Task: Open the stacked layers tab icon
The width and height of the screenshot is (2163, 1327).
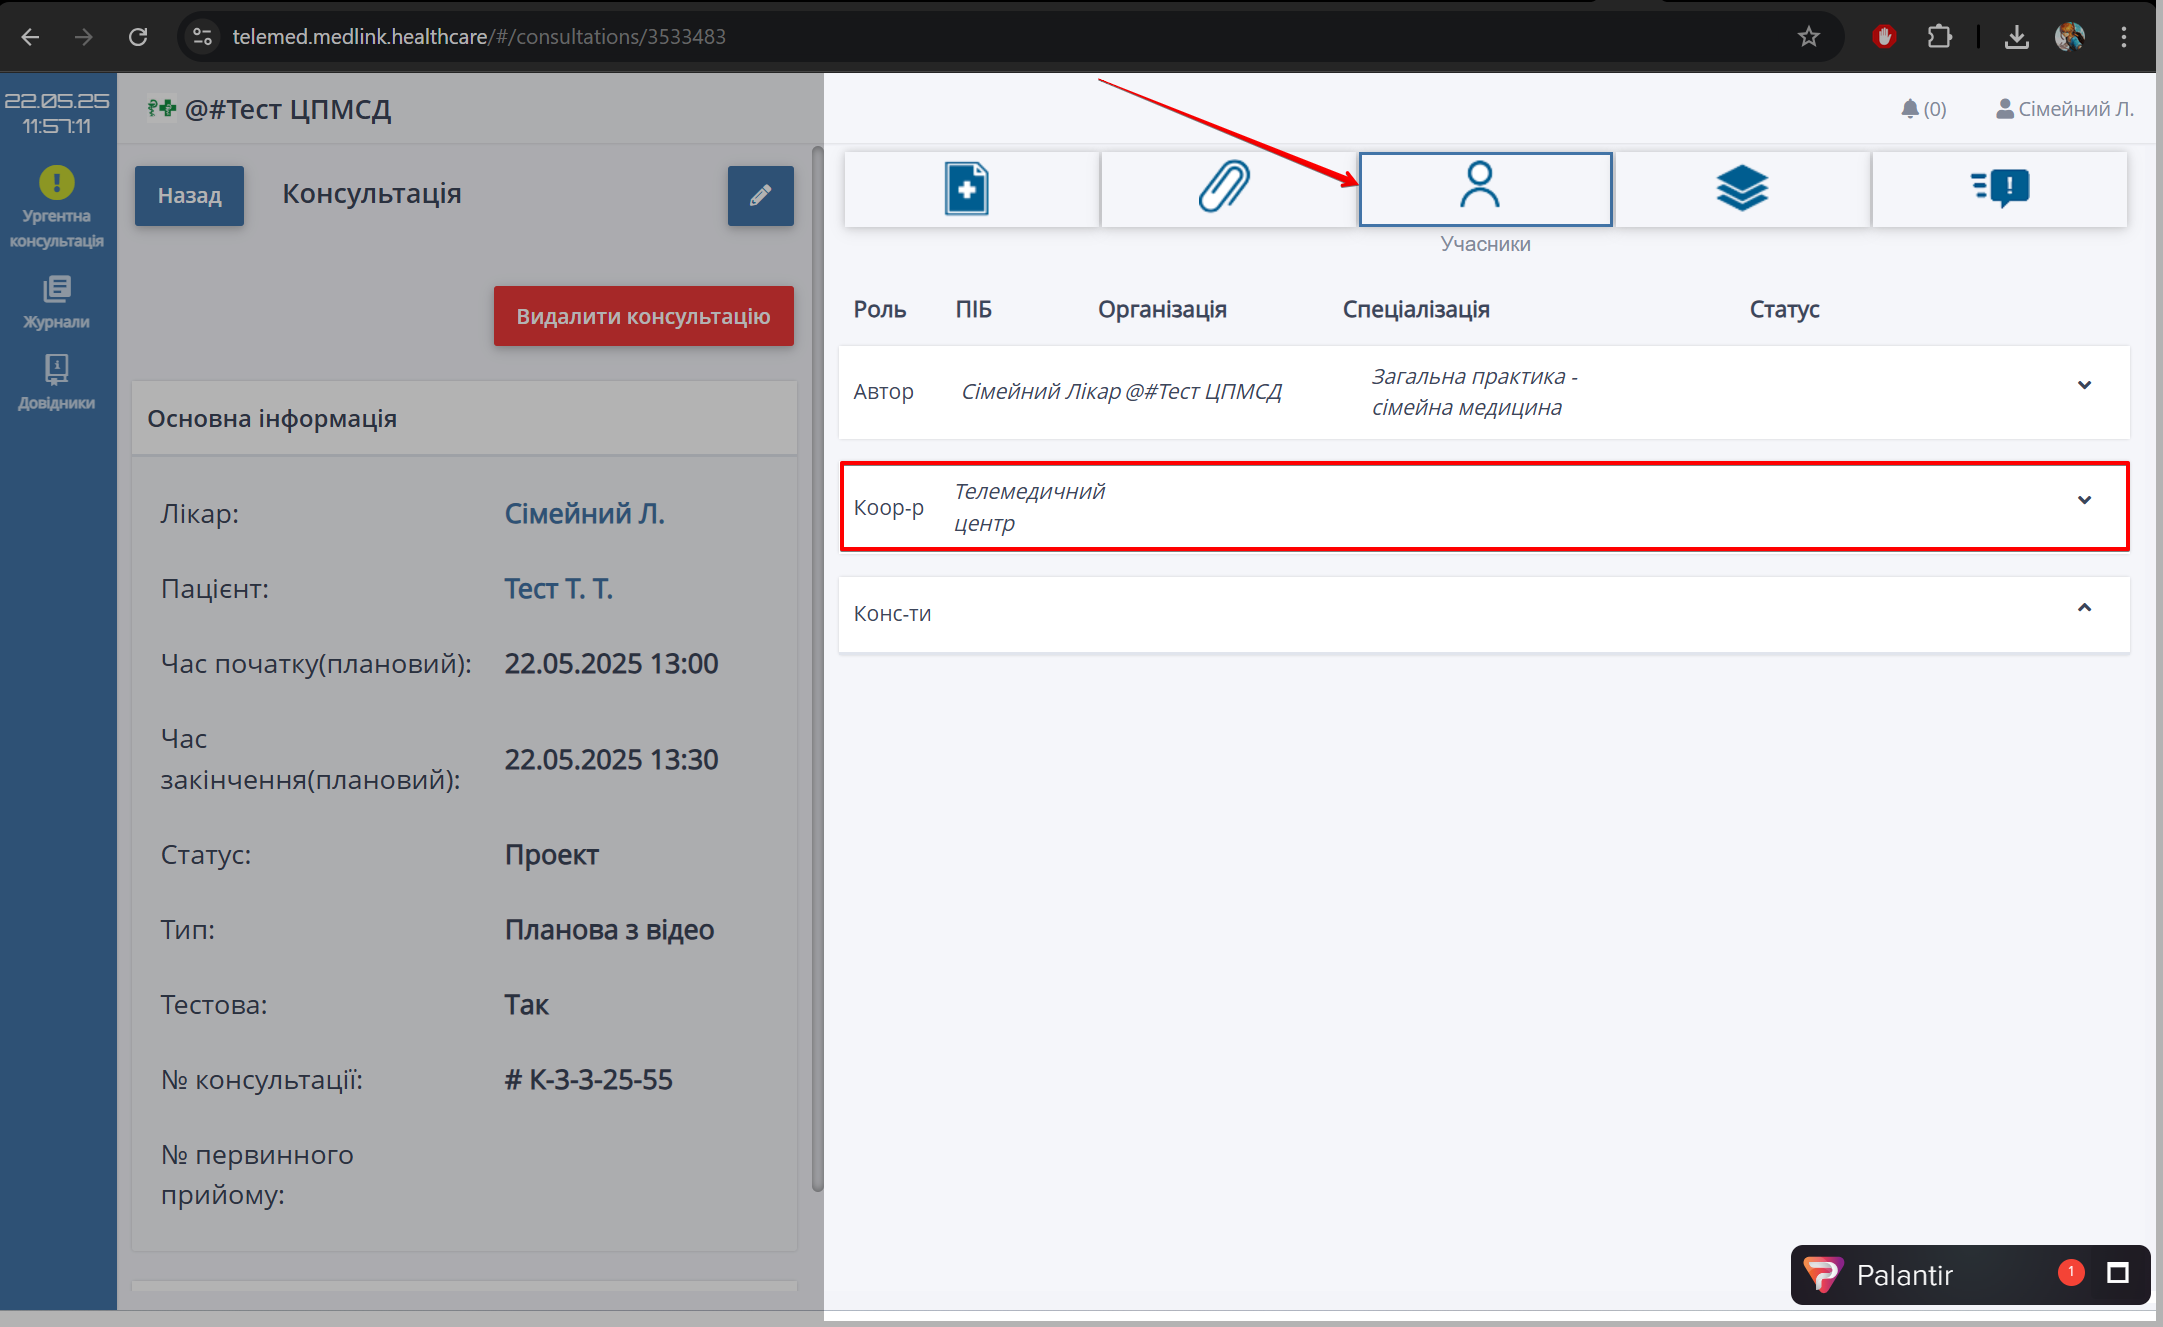Action: [x=1741, y=189]
